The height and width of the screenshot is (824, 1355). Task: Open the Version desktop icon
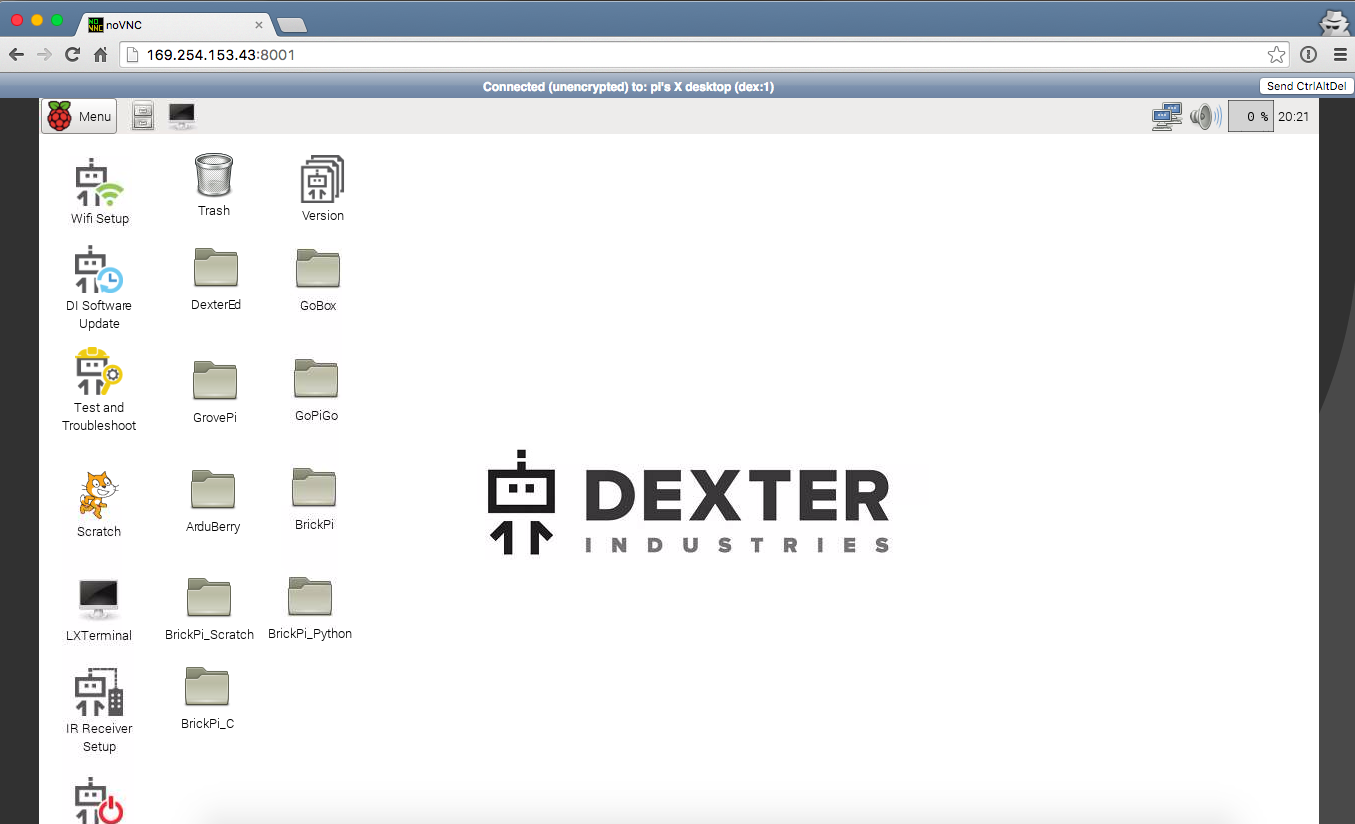tap(323, 188)
